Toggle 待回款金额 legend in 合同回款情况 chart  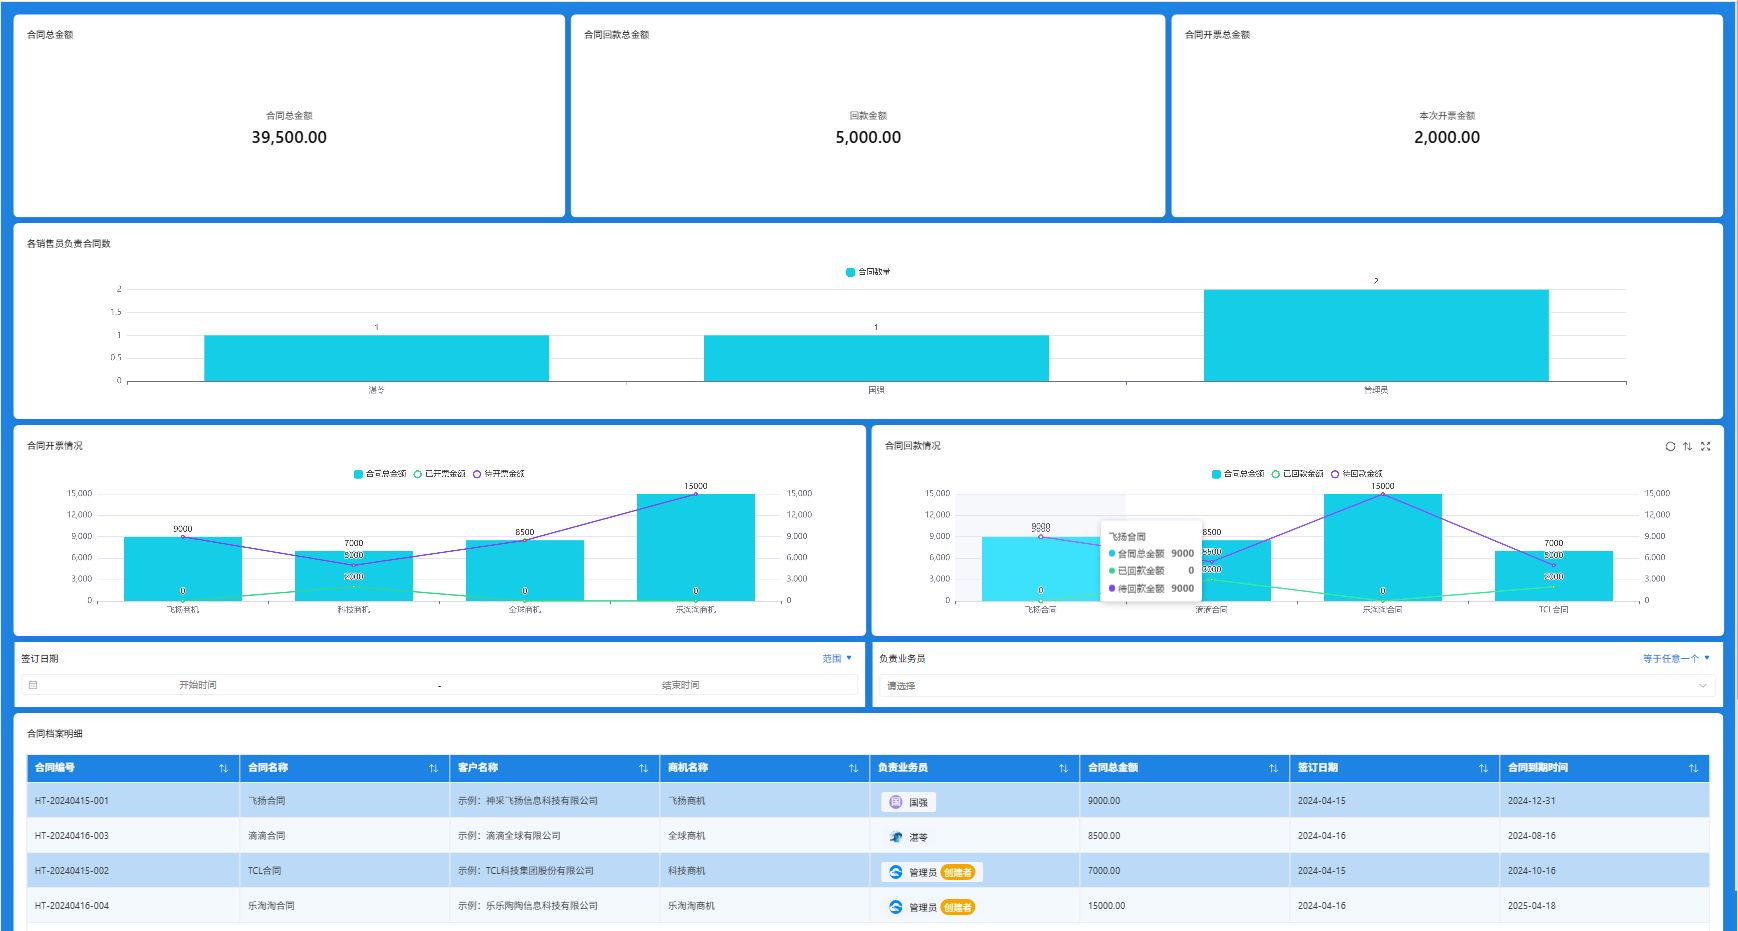point(1356,474)
